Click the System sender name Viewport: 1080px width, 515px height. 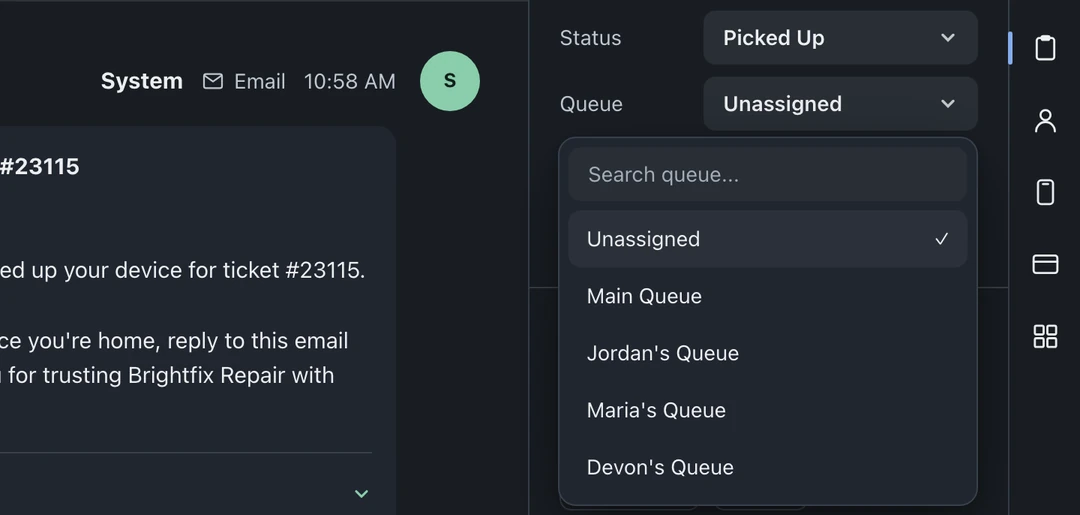click(x=142, y=81)
